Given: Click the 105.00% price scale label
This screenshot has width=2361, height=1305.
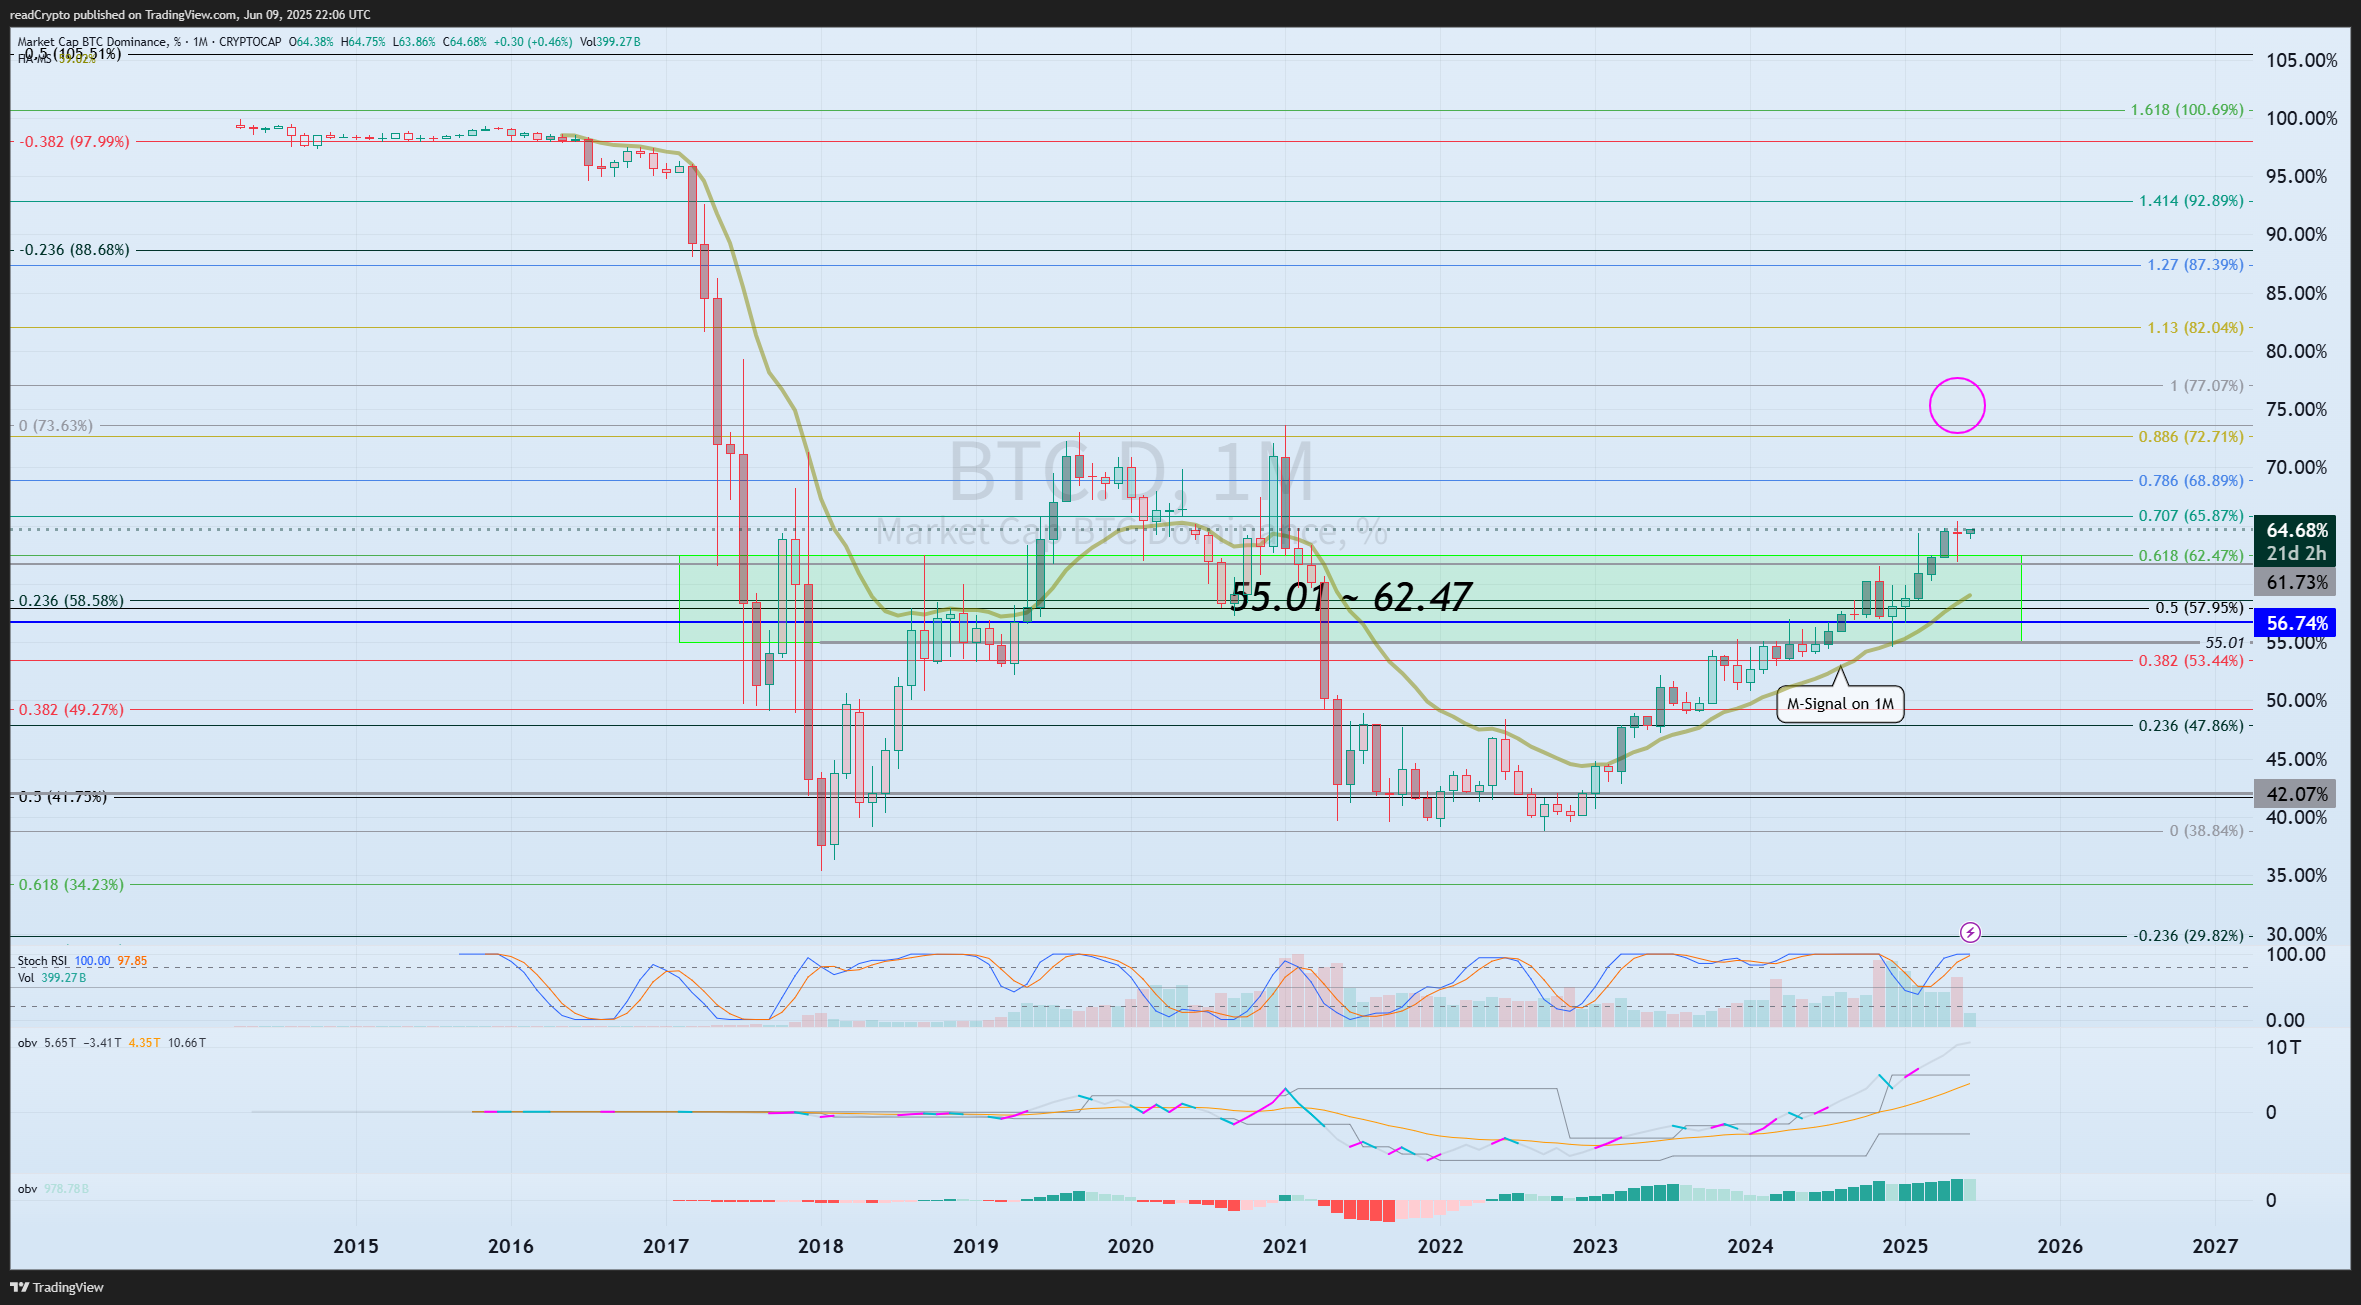Looking at the screenshot, I should click(2302, 60).
